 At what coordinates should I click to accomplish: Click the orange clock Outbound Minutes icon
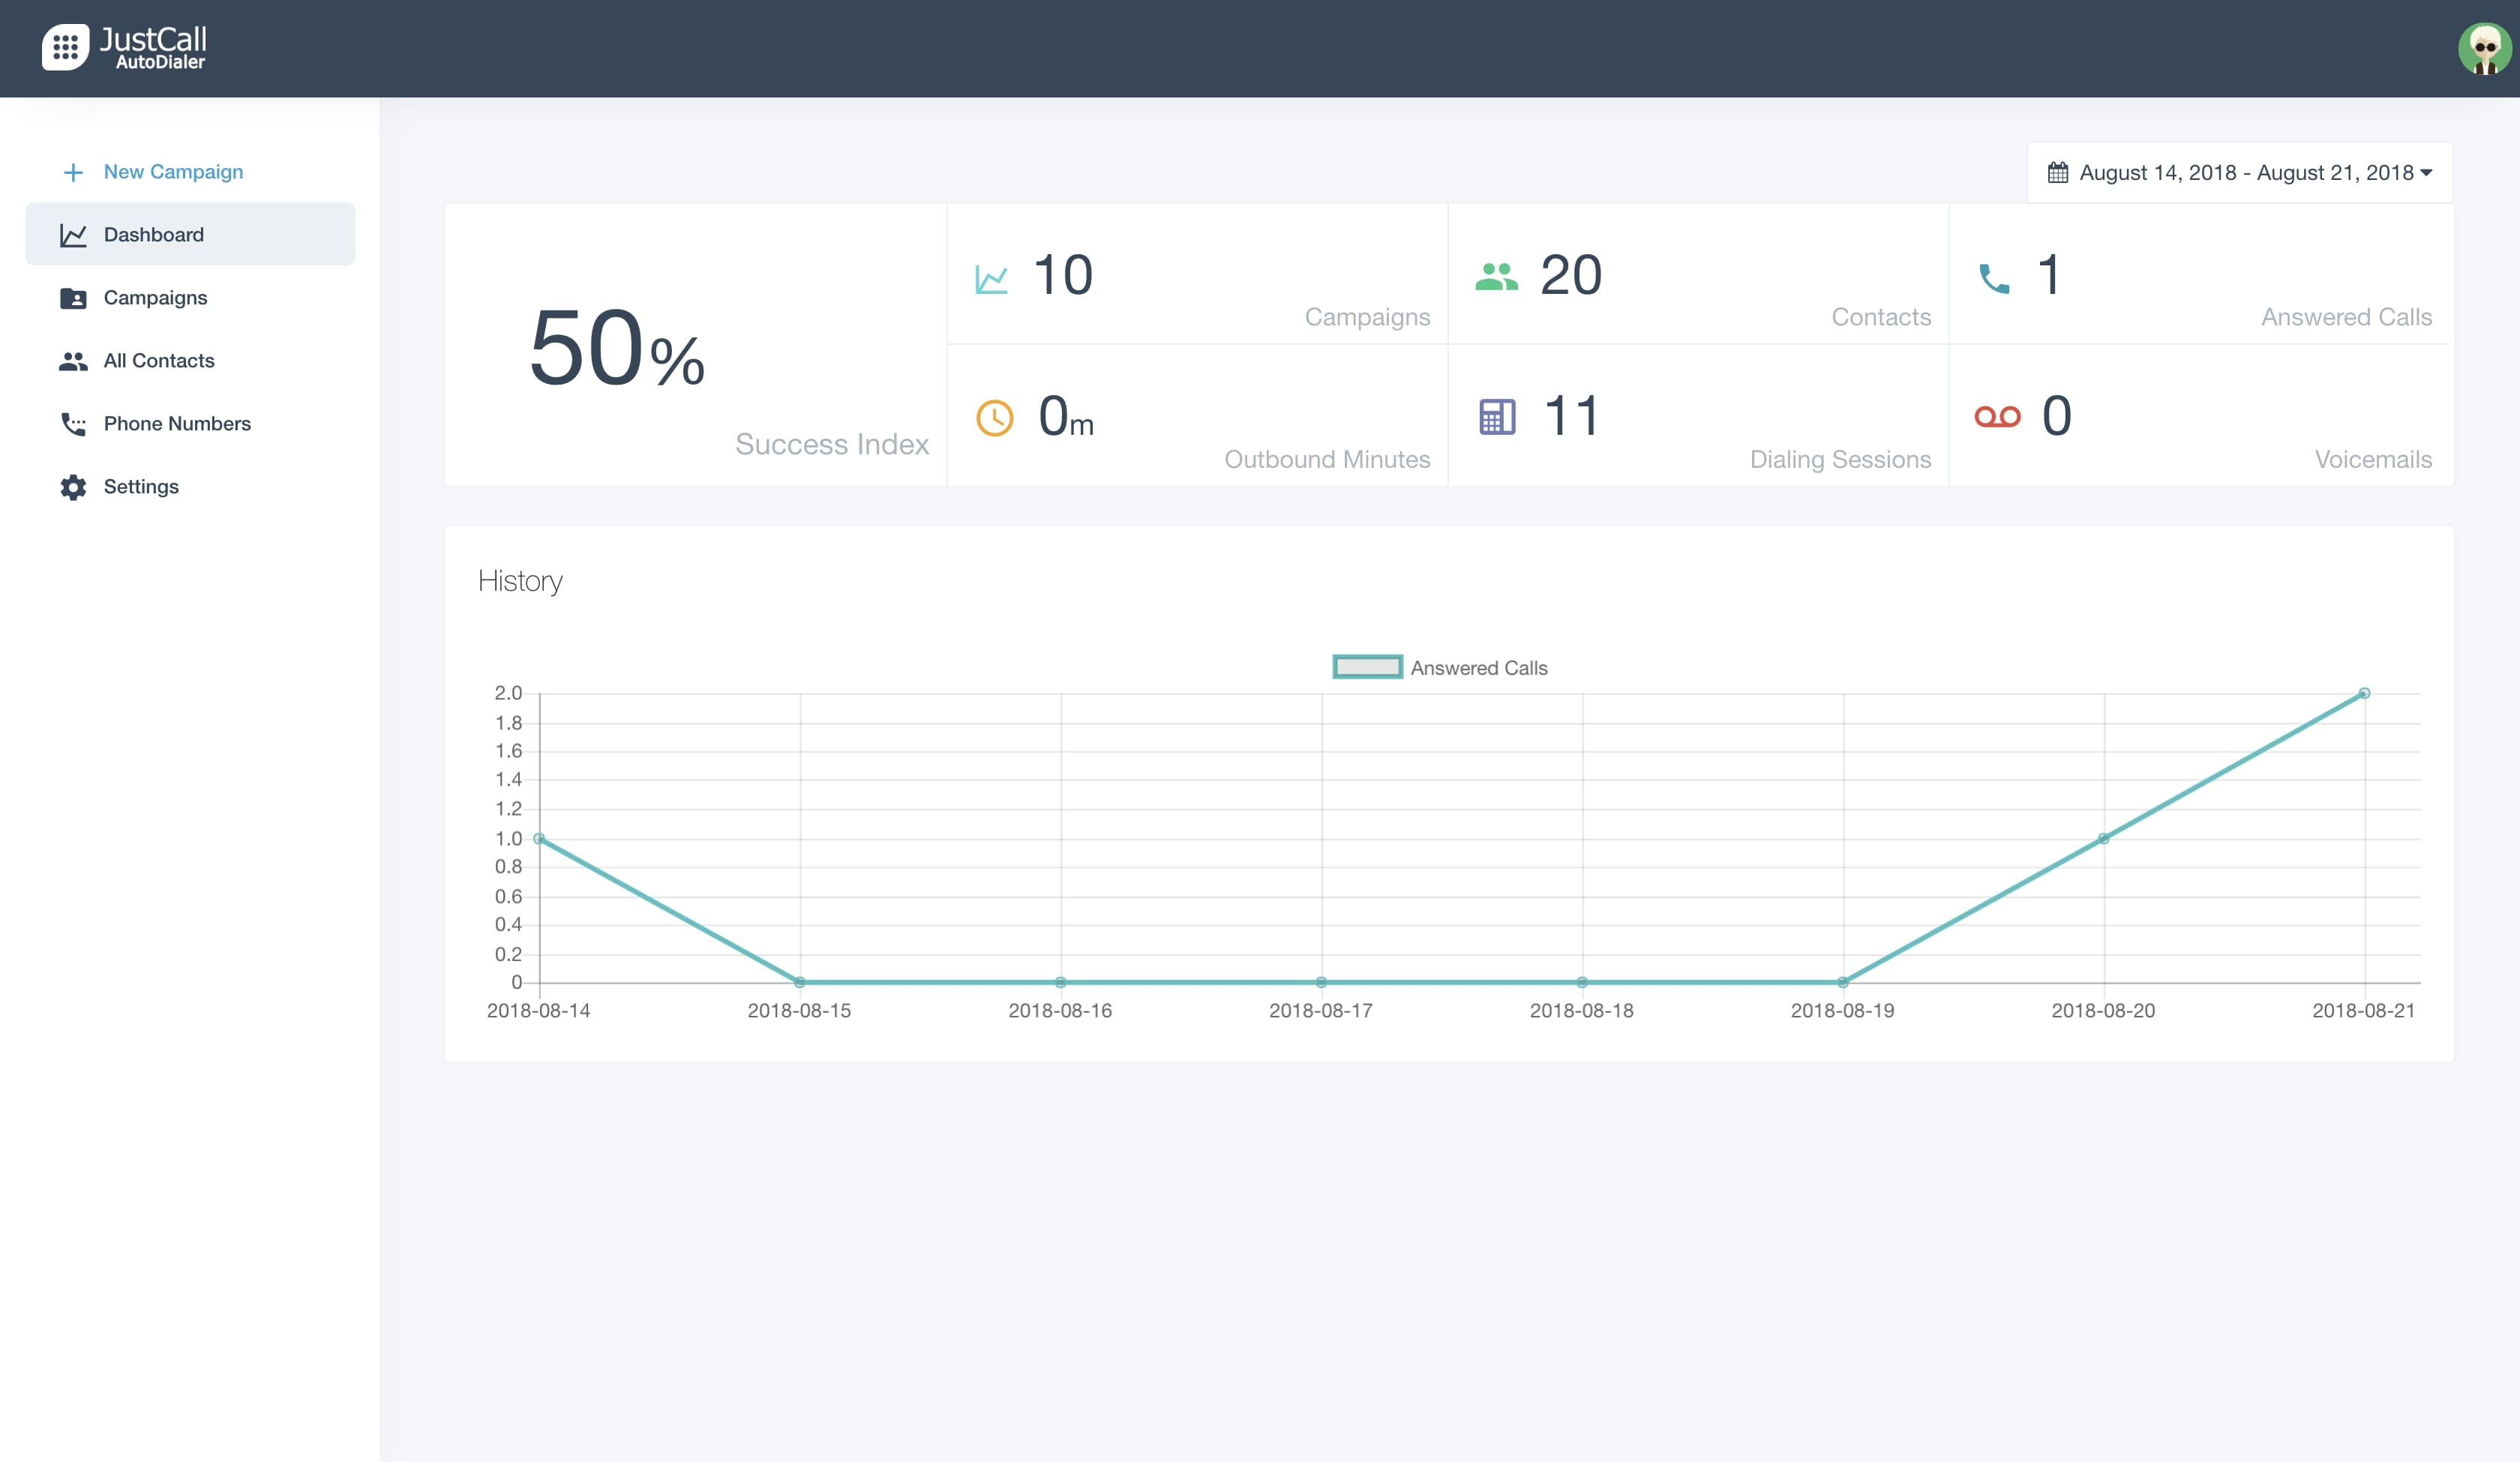[994, 418]
